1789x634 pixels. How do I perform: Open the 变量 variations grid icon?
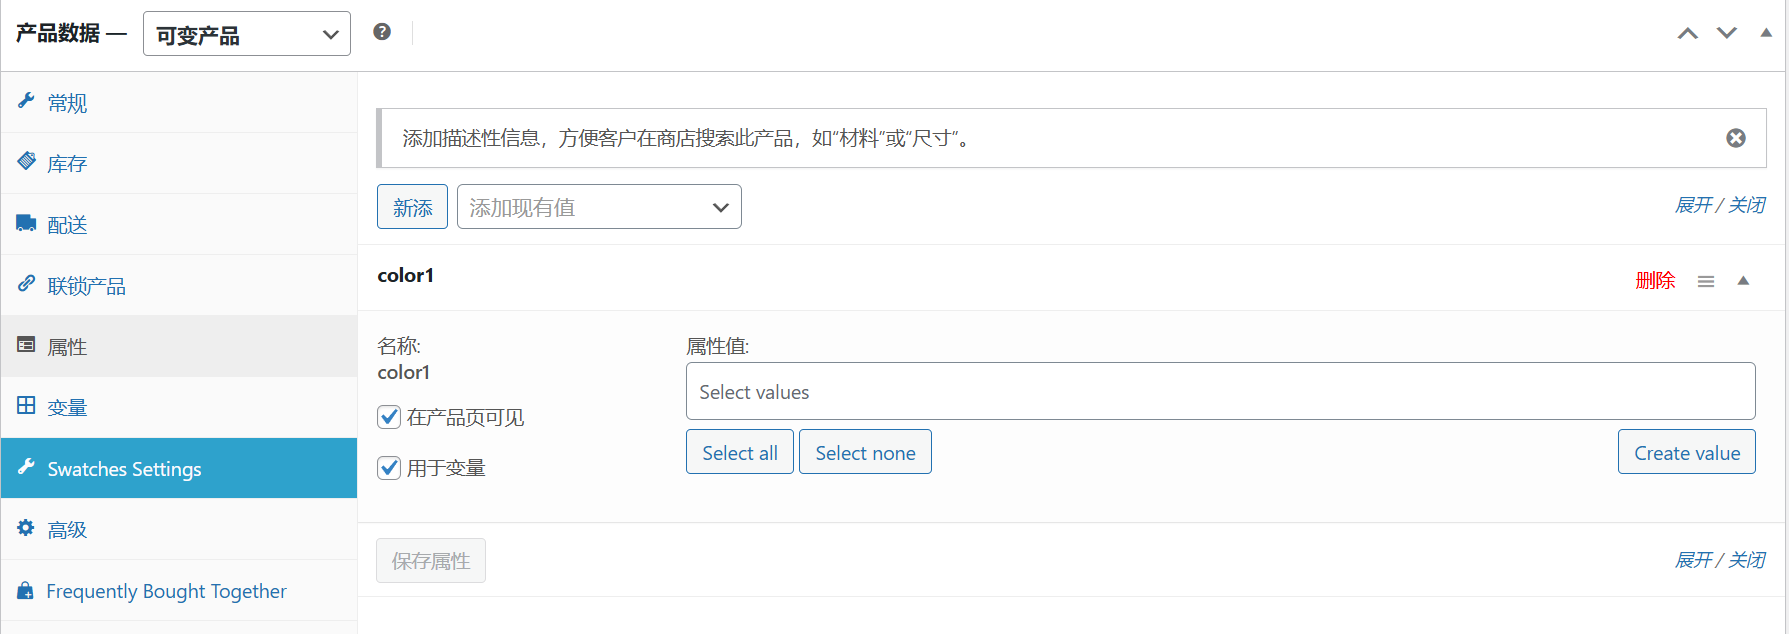(27, 406)
